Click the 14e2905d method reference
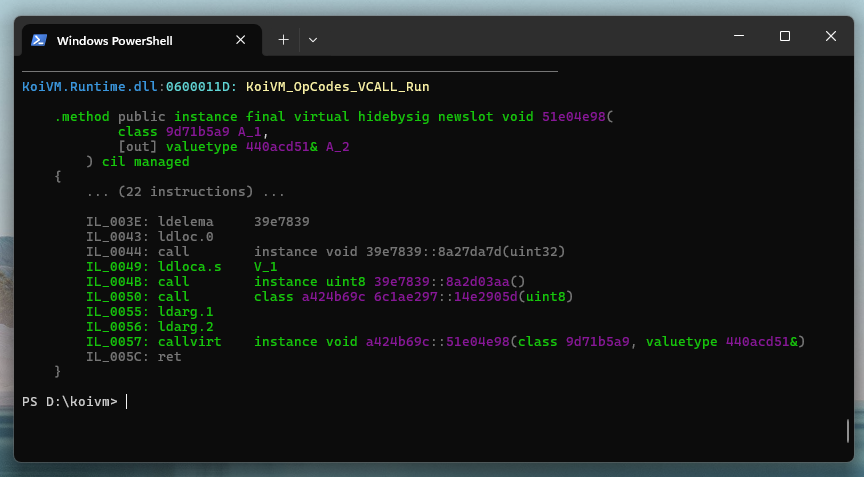Image resolution: width=864 pixels, height=477 pixels. tap(486, 296)
